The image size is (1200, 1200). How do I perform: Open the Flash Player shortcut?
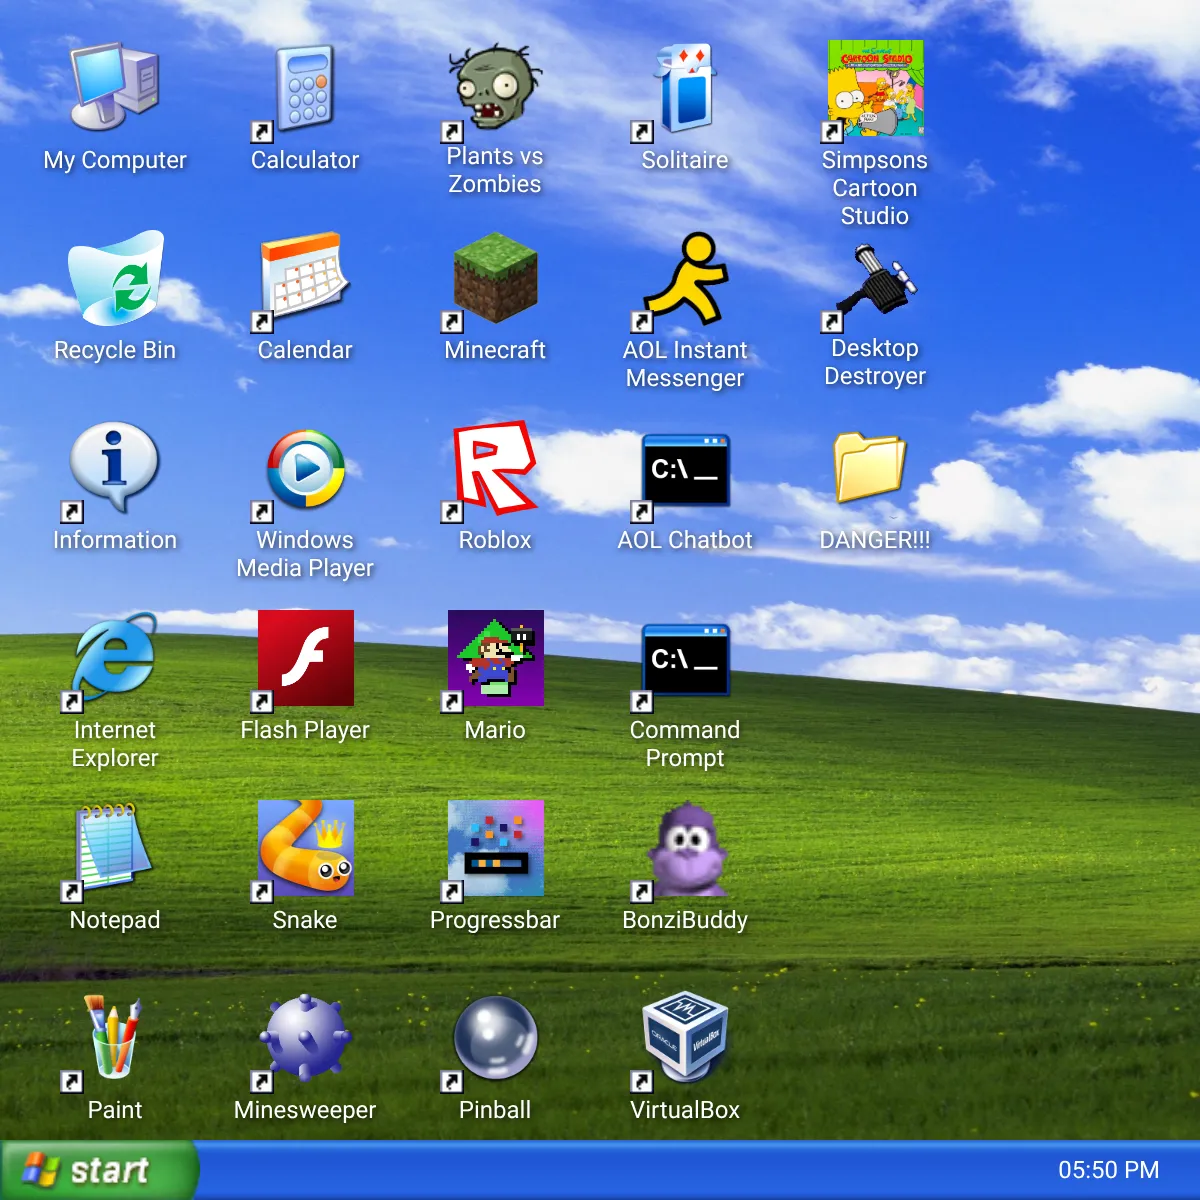(305, 660)
